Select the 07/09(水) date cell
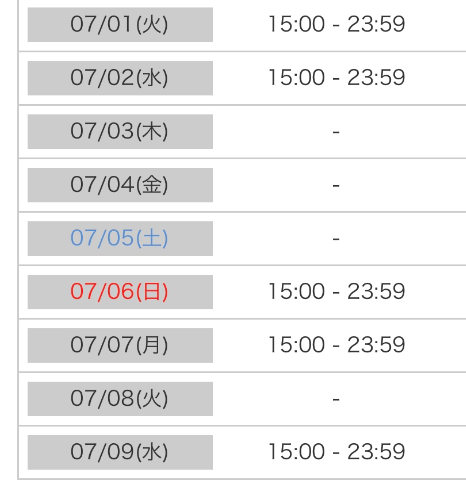Screen dimensions: 466x480 coord(120,452)
